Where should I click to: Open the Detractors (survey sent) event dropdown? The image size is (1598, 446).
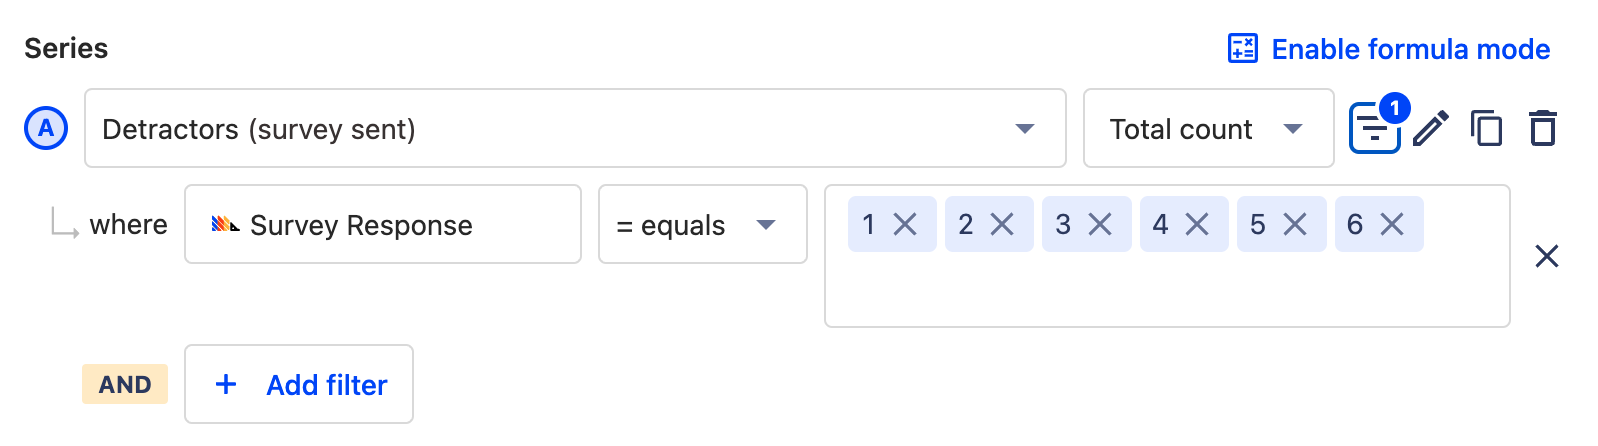(575, 129)
